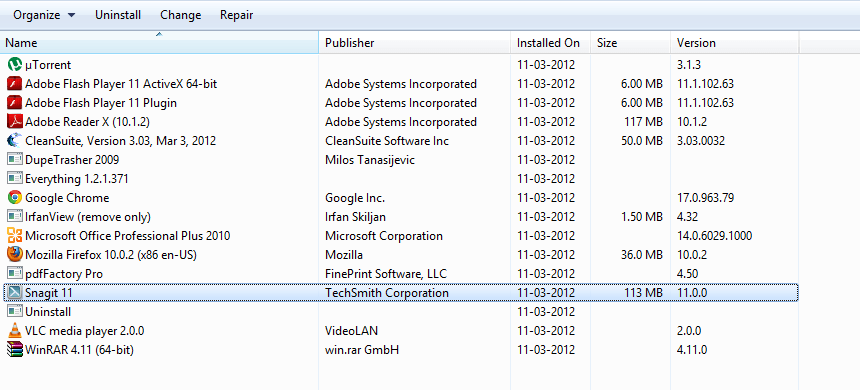Click the 36.0 MB size value
This screenshot has height=390, width=860.
tap(641, 255)
